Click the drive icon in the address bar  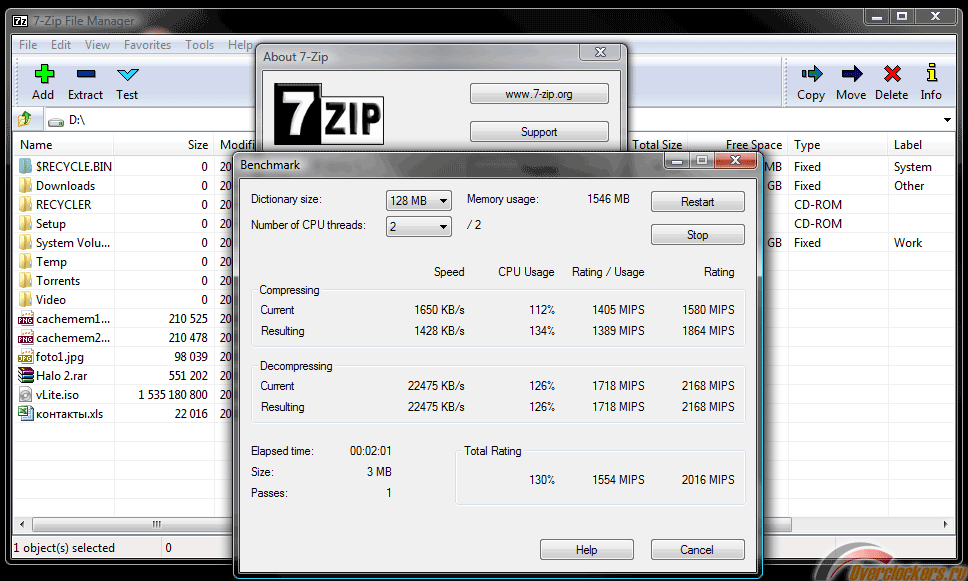pos(56,121)
